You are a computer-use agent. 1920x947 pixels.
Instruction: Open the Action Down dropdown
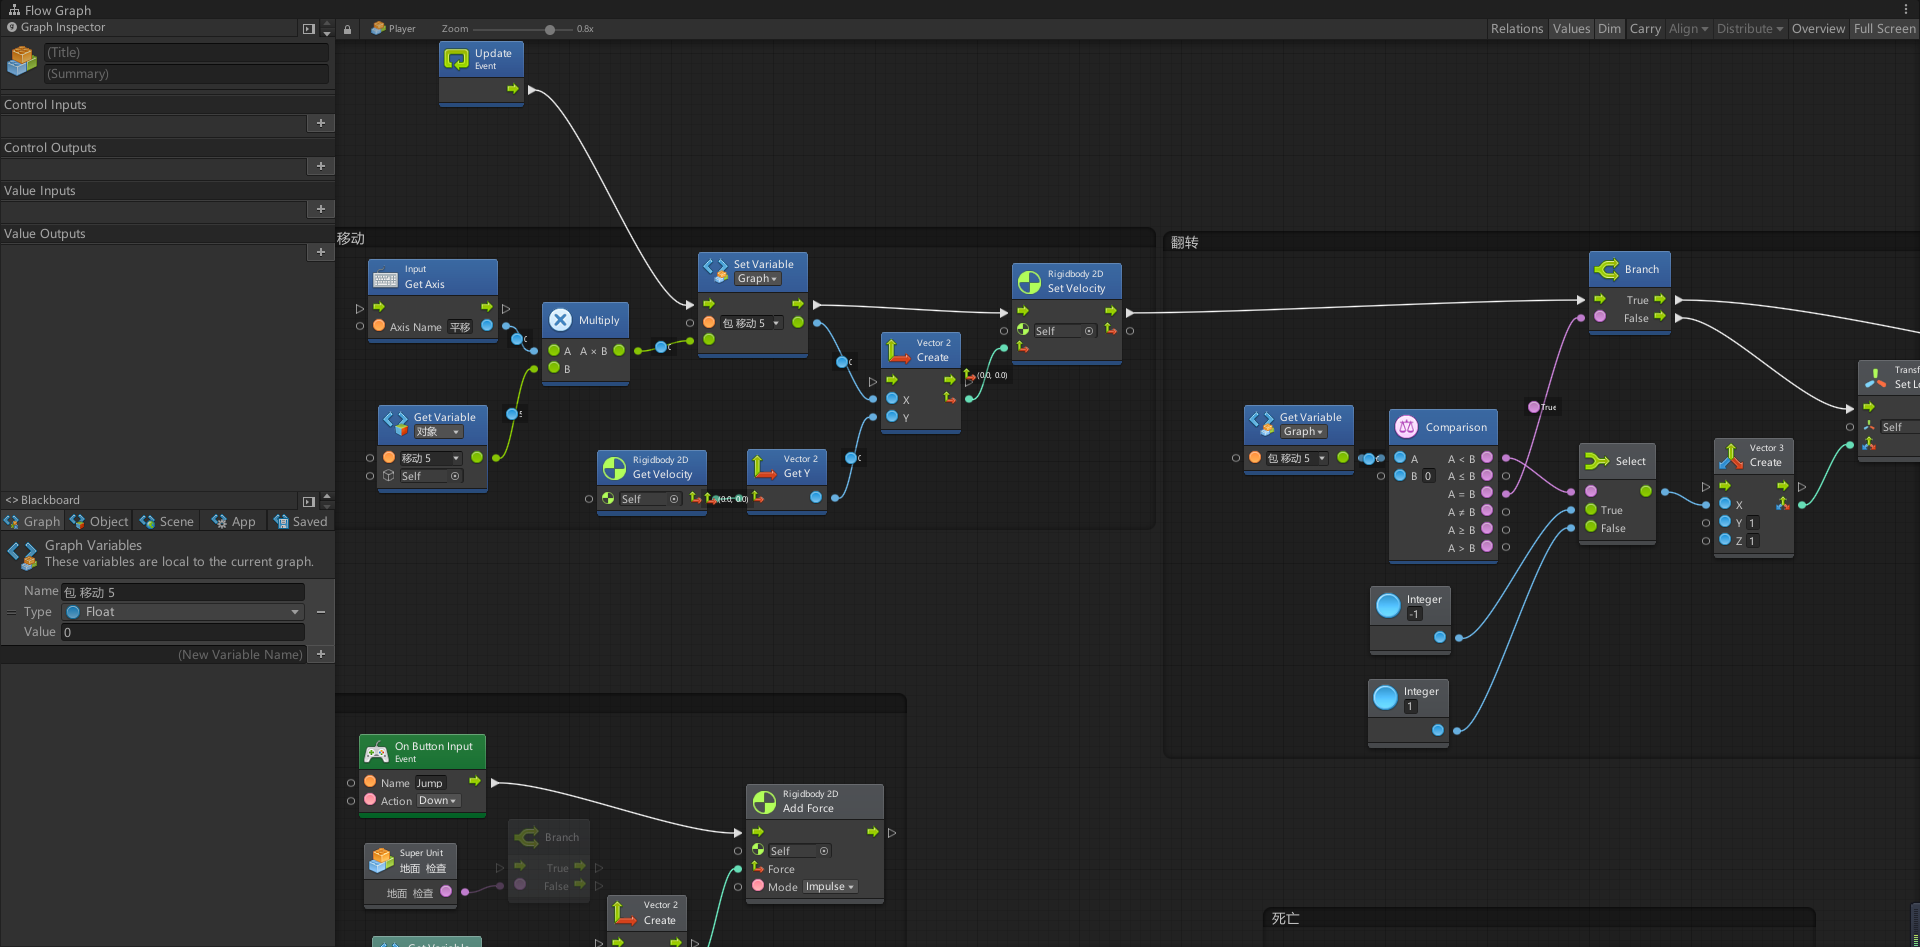point(438,801)
